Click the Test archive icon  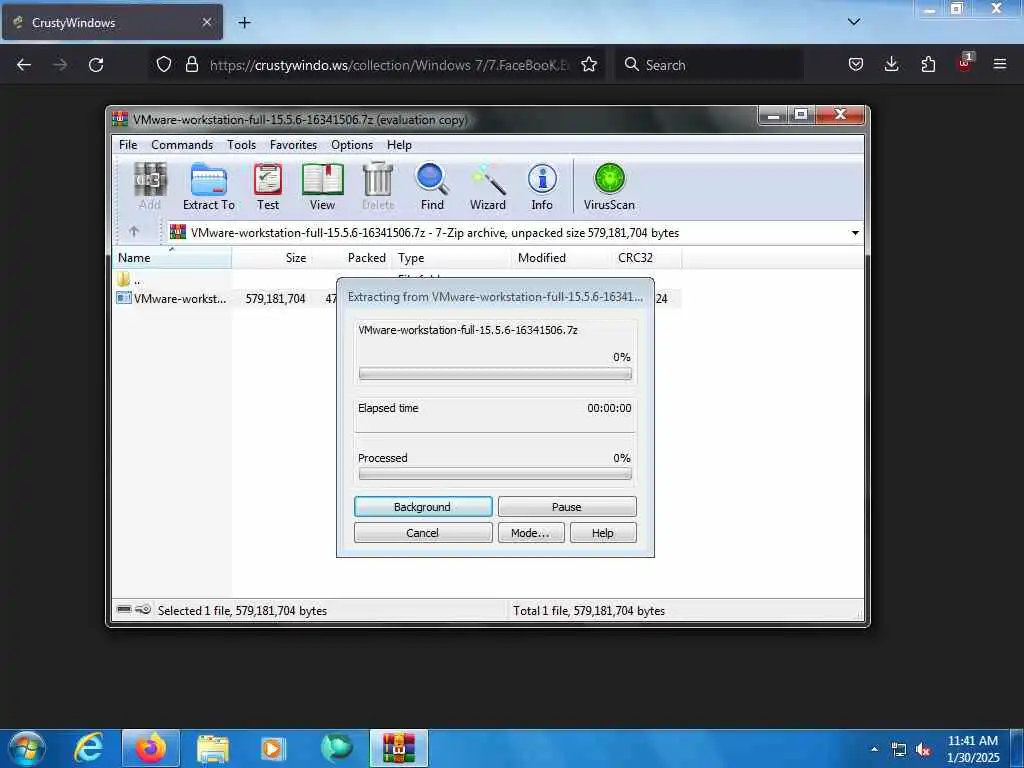(268, 187)
